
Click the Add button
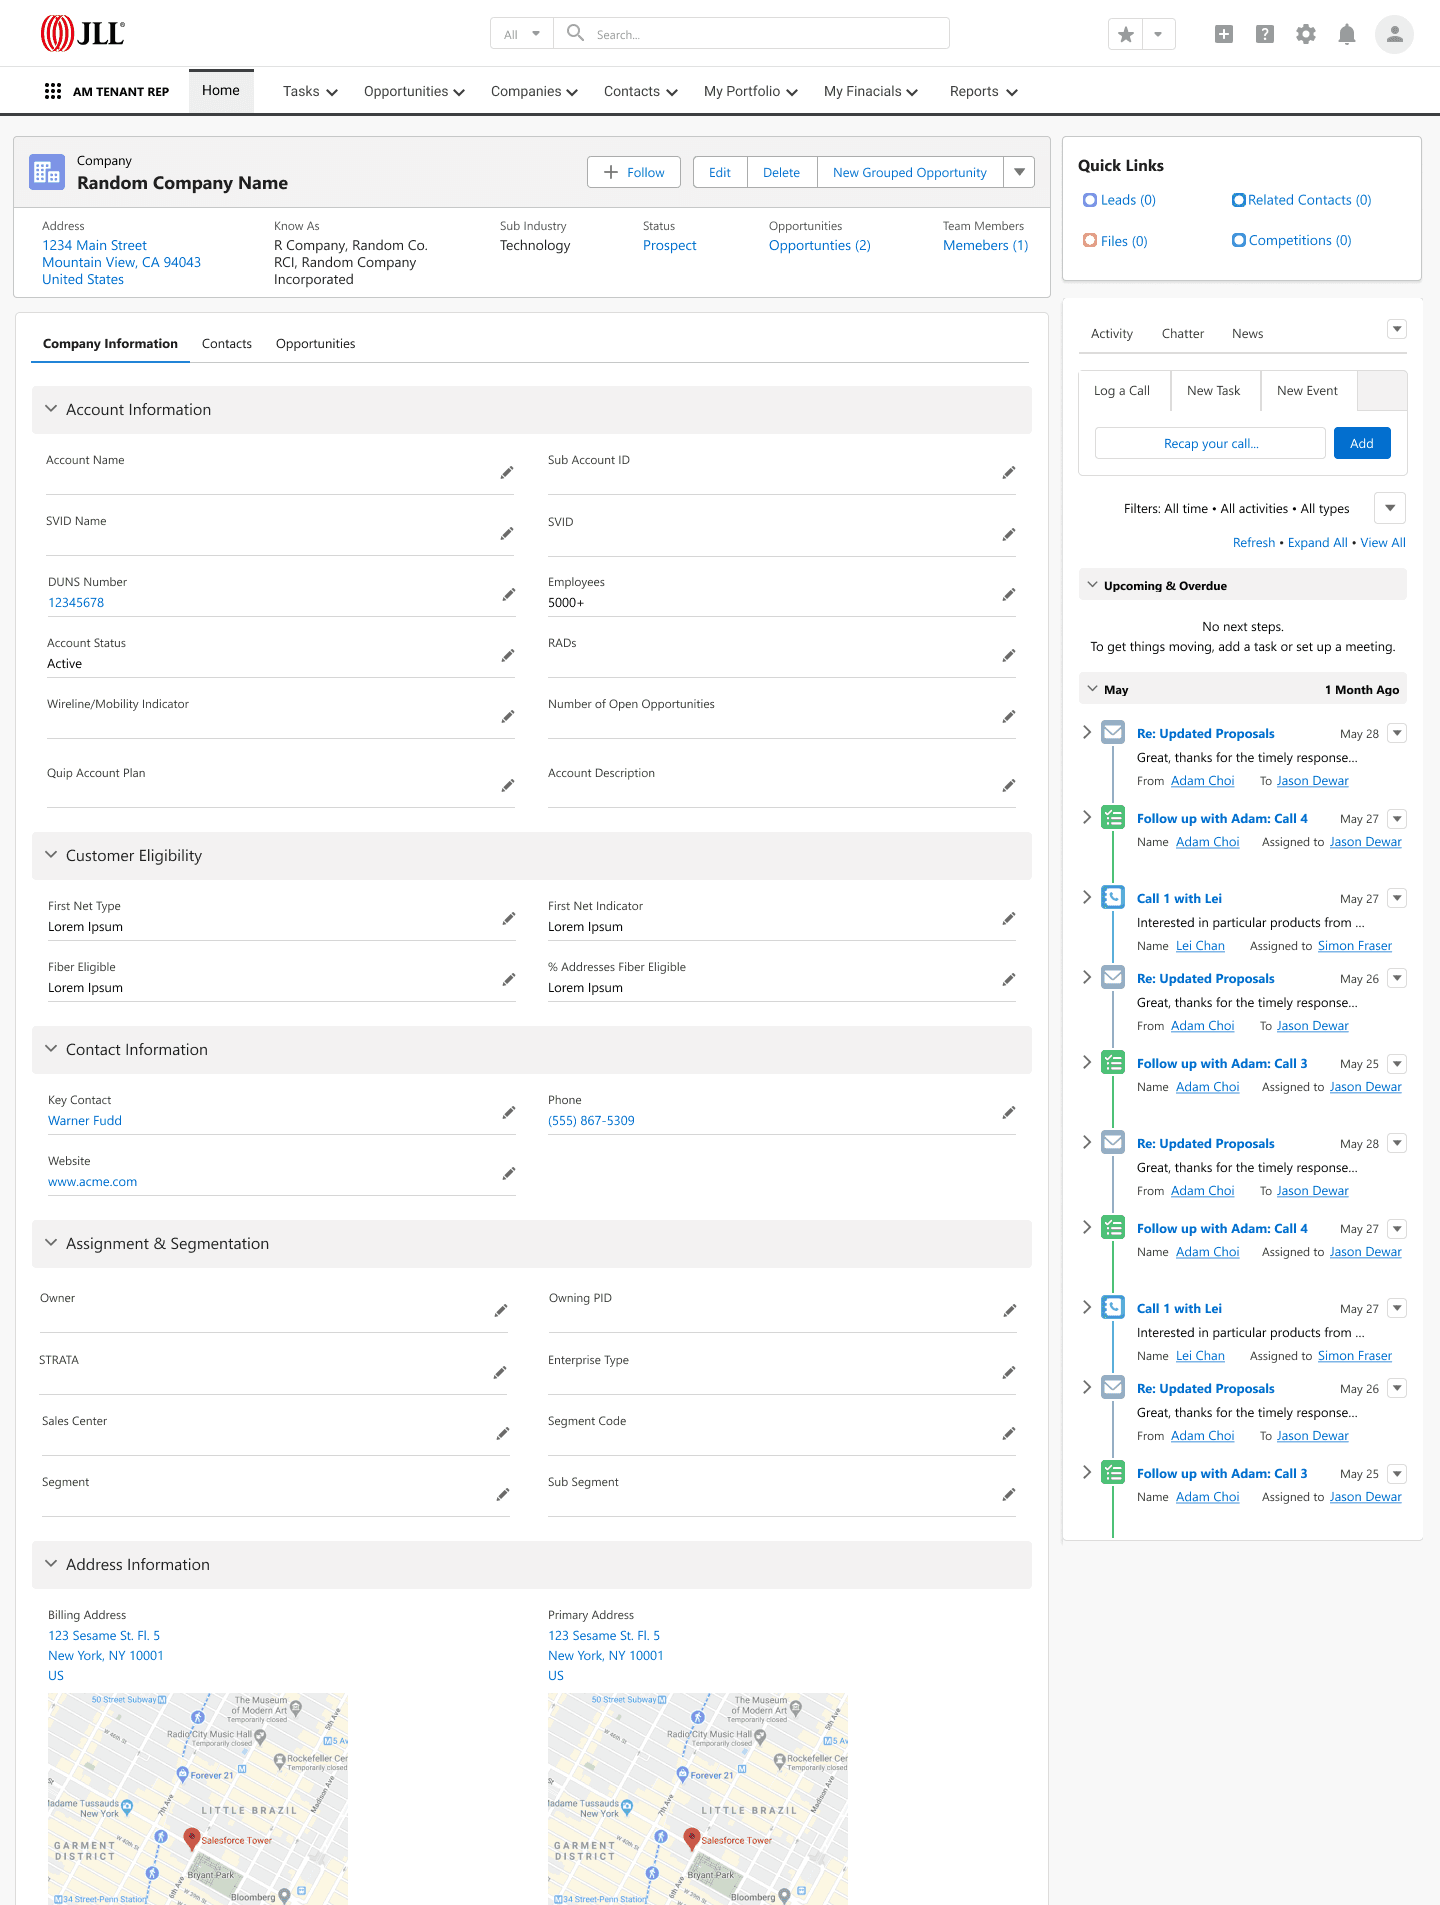pos(1362,443)
